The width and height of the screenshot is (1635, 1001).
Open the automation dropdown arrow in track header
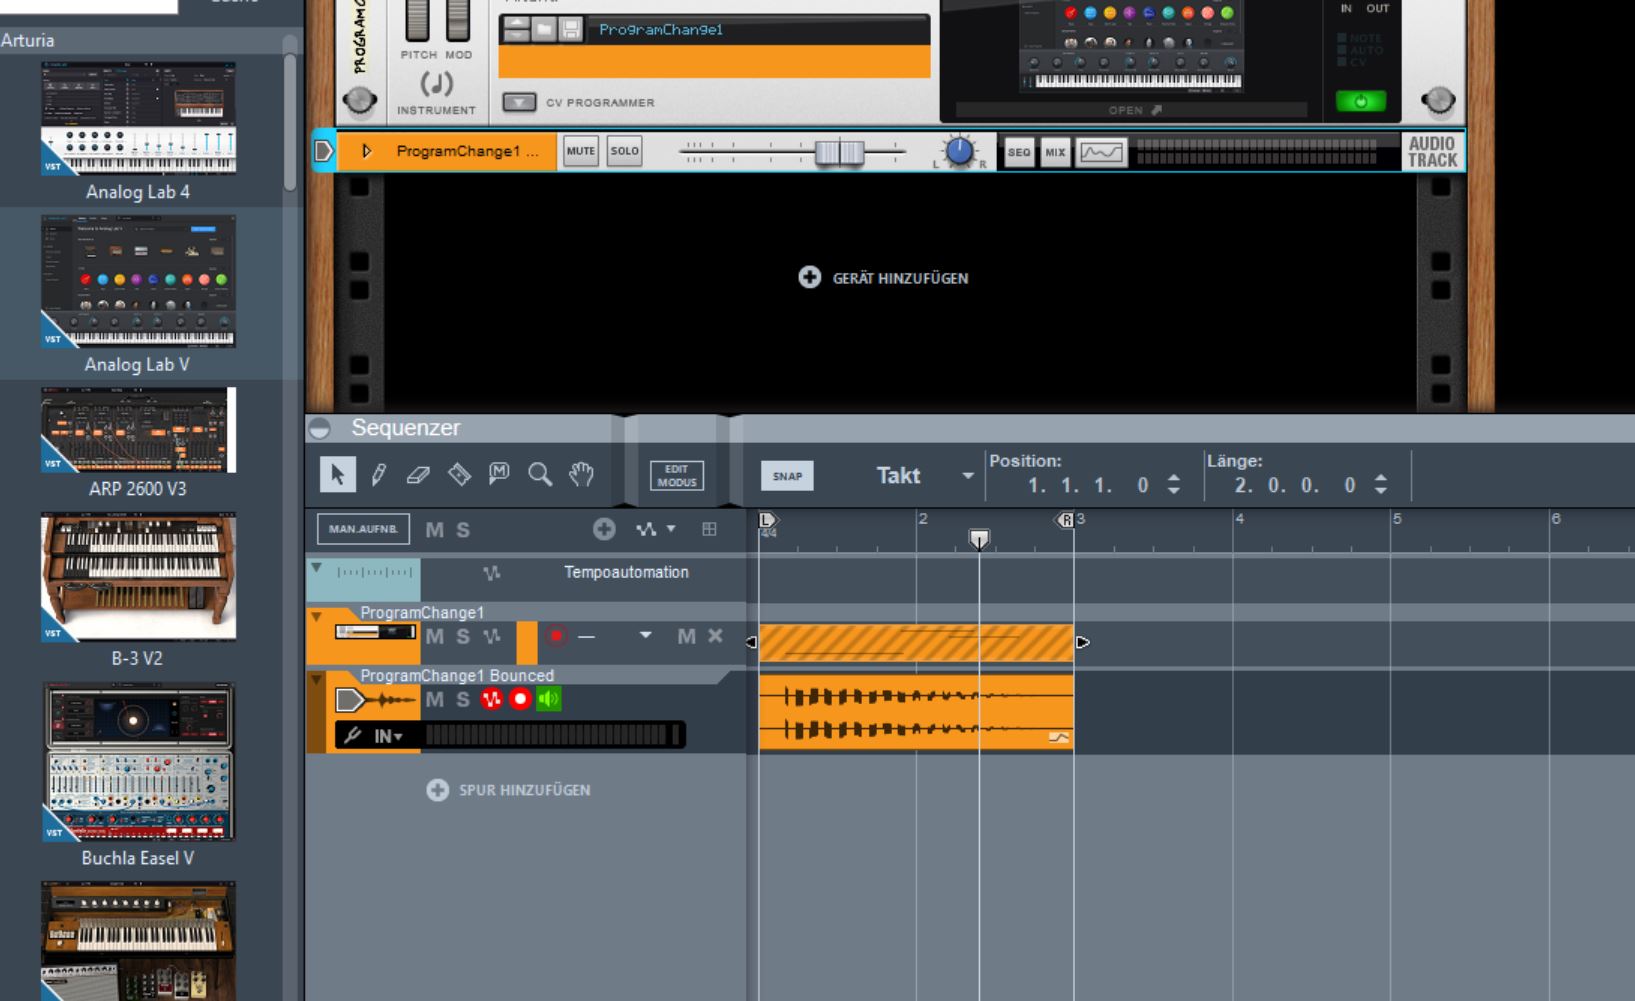pos(671,529)
